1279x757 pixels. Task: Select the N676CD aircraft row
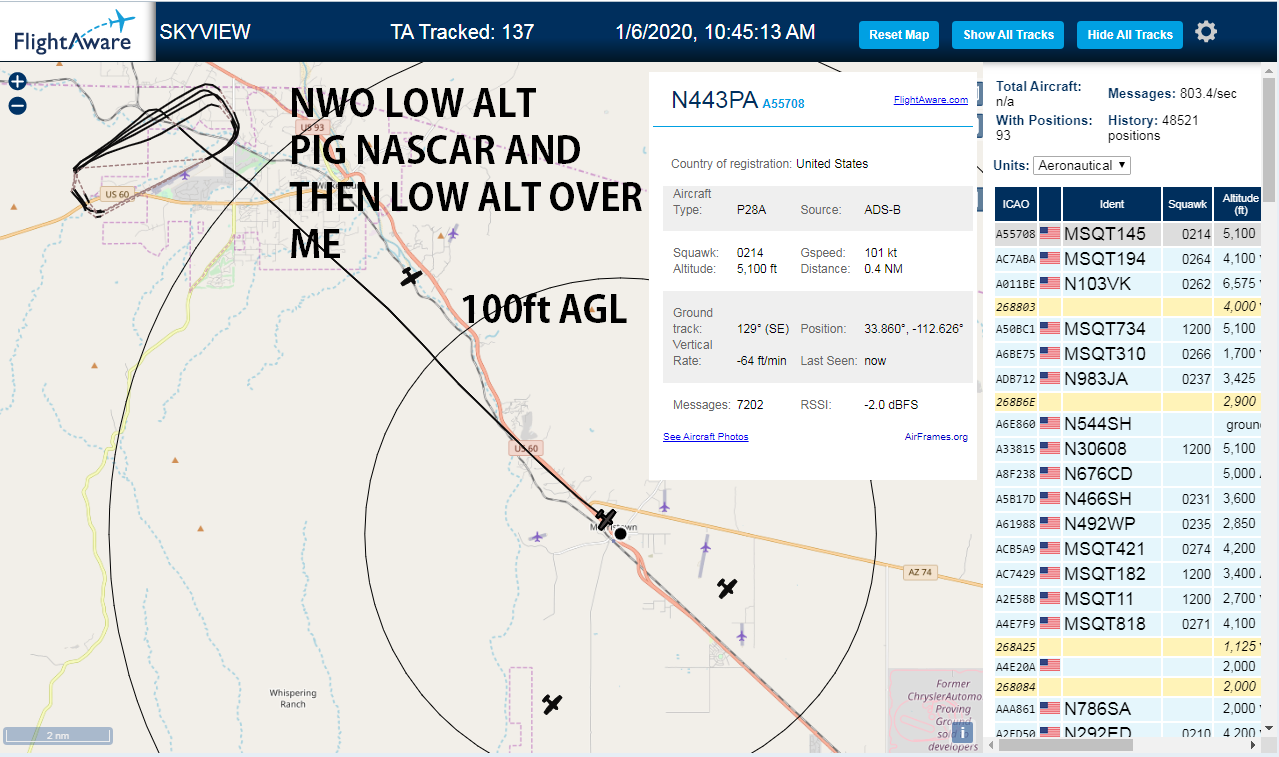pyautogui.click(x=1128, y=473)
